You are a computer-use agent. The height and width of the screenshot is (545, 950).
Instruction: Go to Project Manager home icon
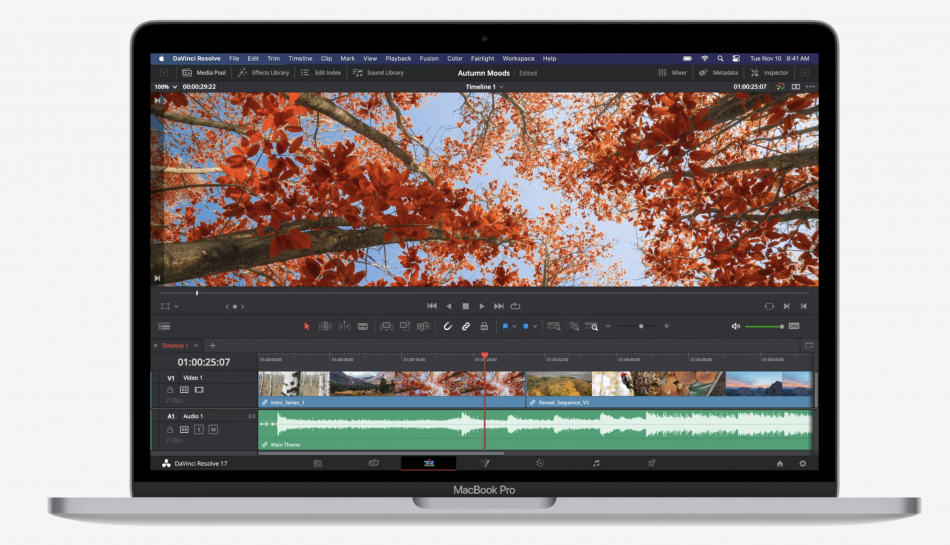tap(780, 464)
